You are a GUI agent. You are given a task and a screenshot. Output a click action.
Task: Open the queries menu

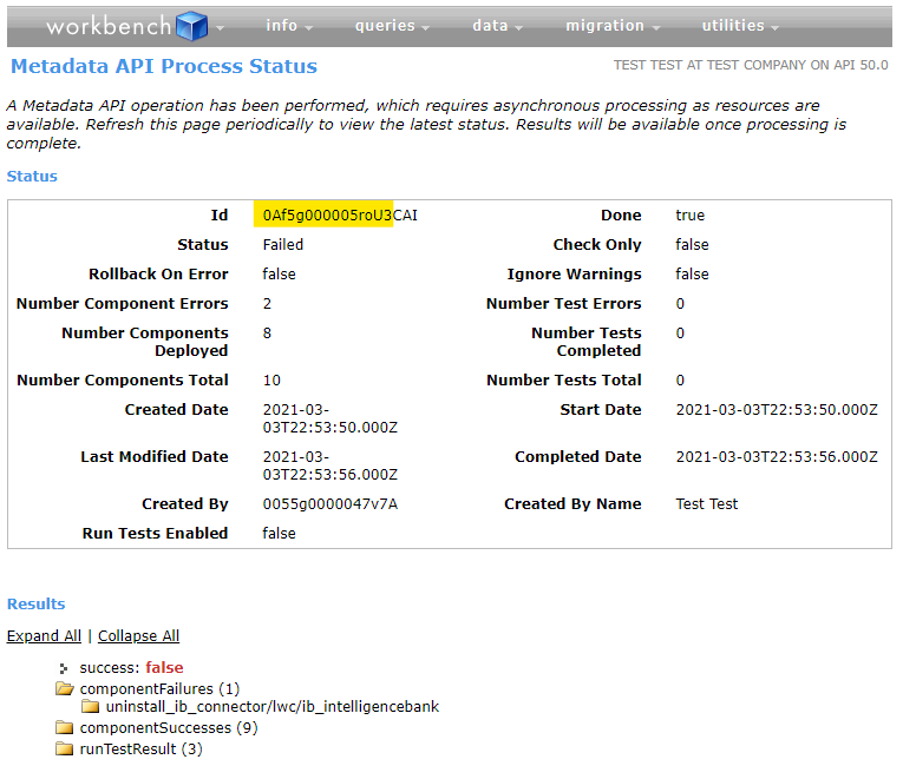392,26
